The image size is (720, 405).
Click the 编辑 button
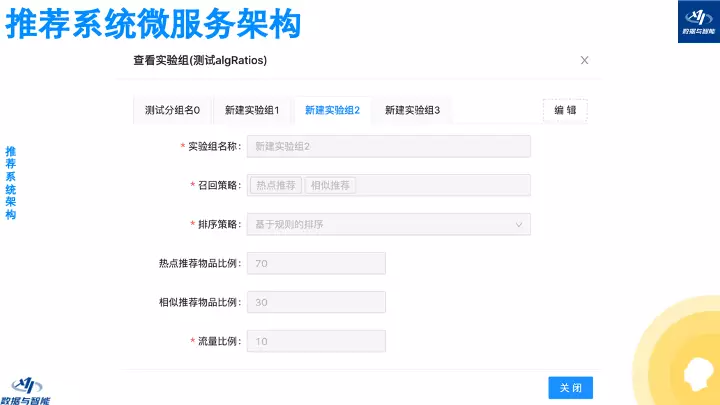click(565, 110)
